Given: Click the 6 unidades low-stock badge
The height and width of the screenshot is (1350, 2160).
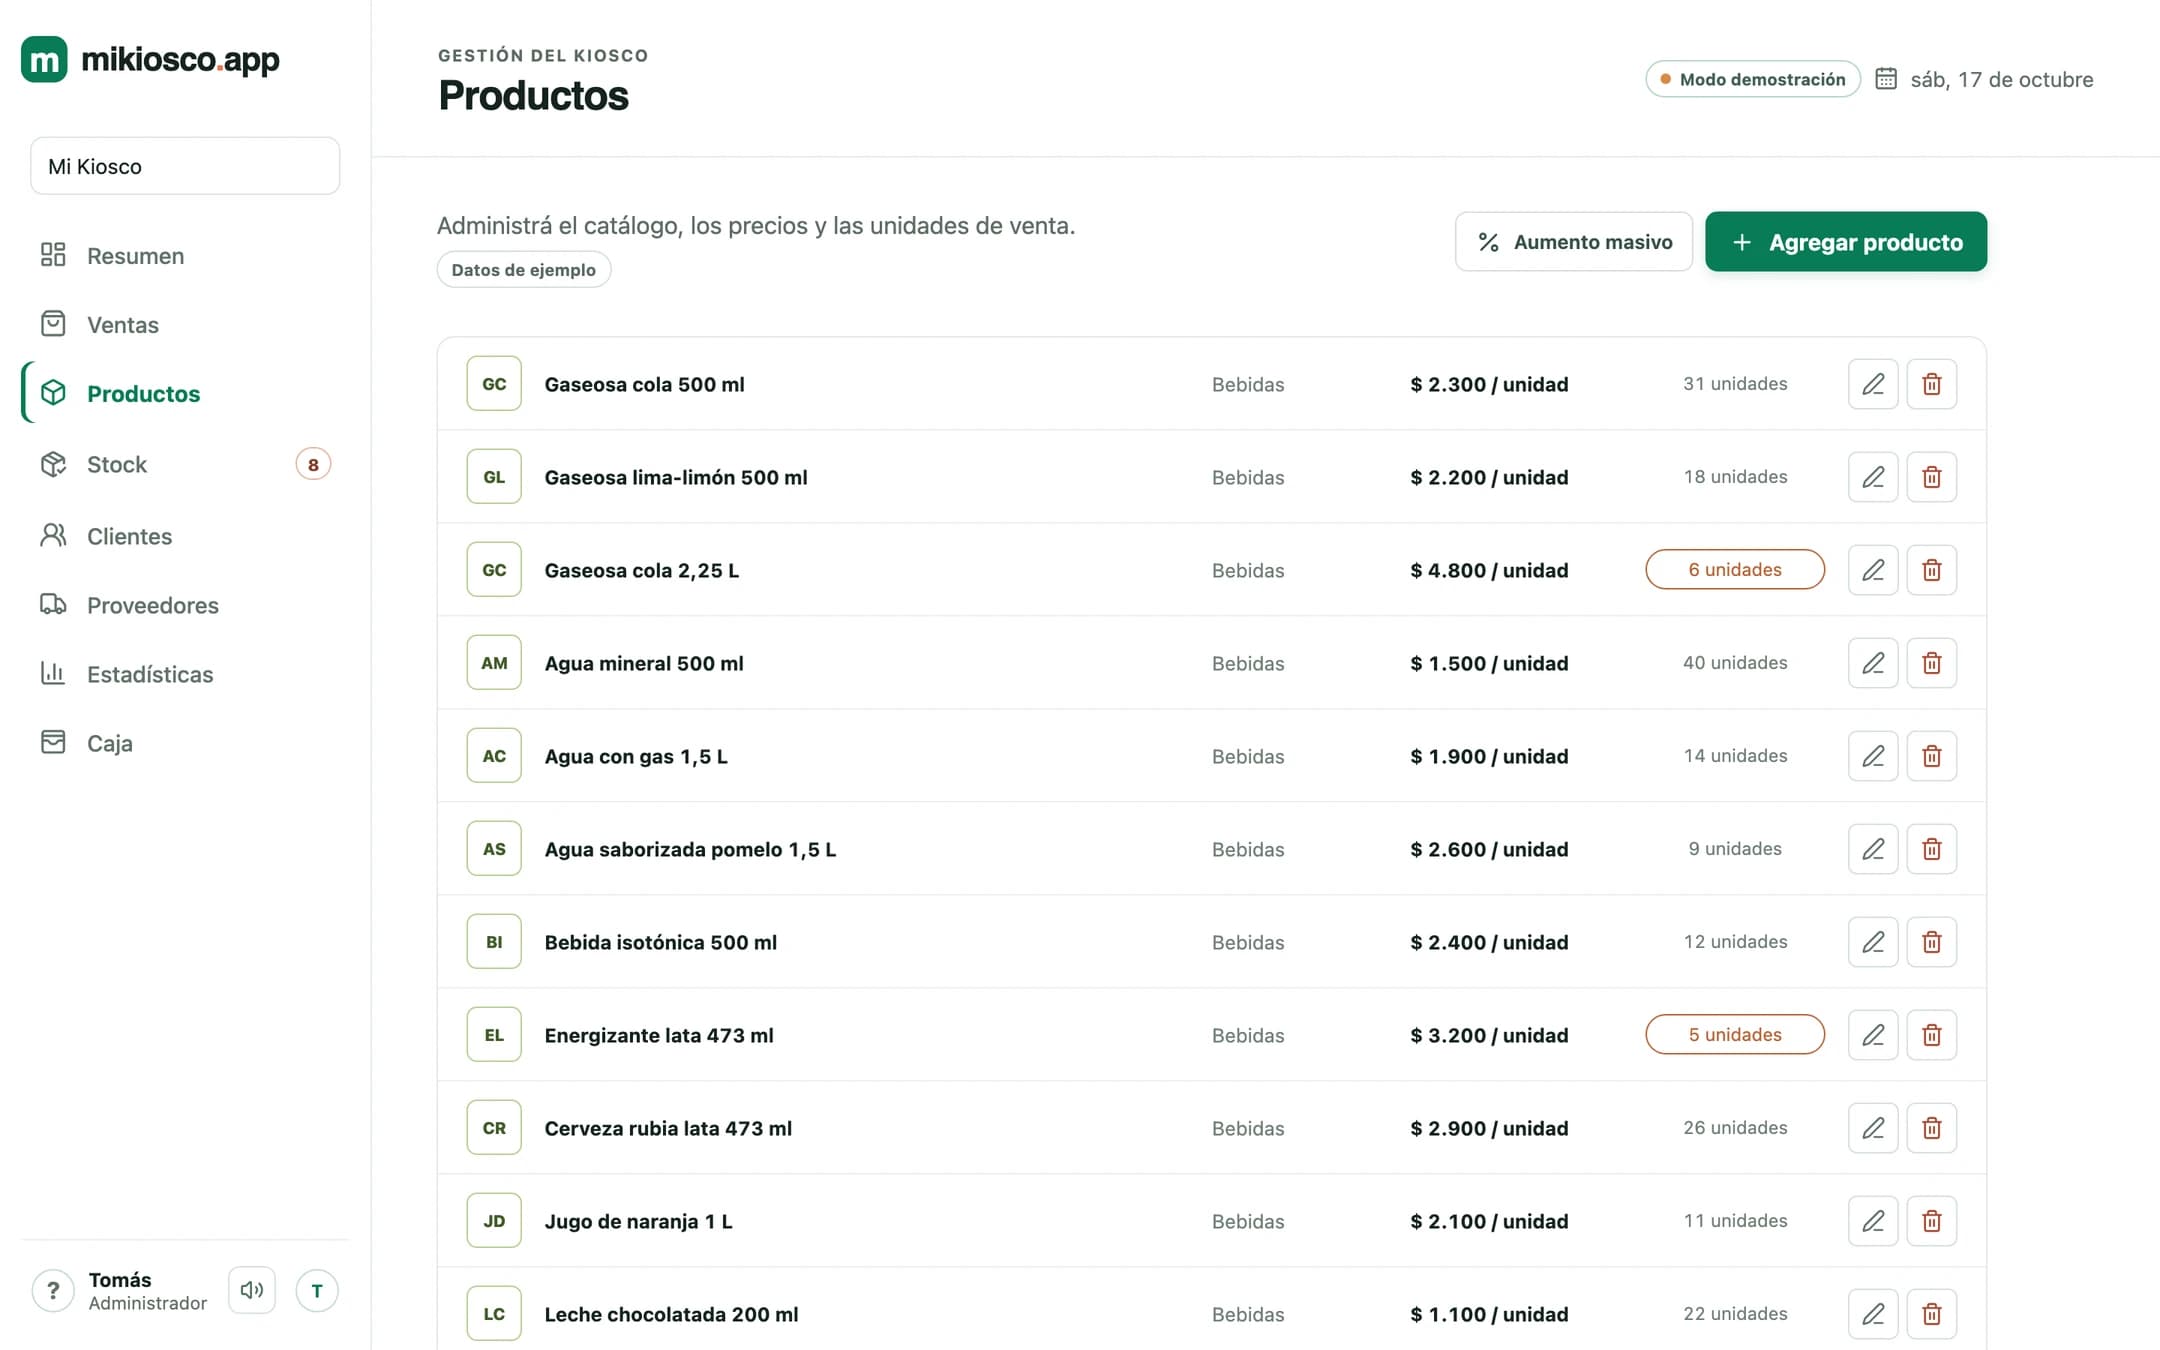Looking at the screenshot, I should 1735,569.
